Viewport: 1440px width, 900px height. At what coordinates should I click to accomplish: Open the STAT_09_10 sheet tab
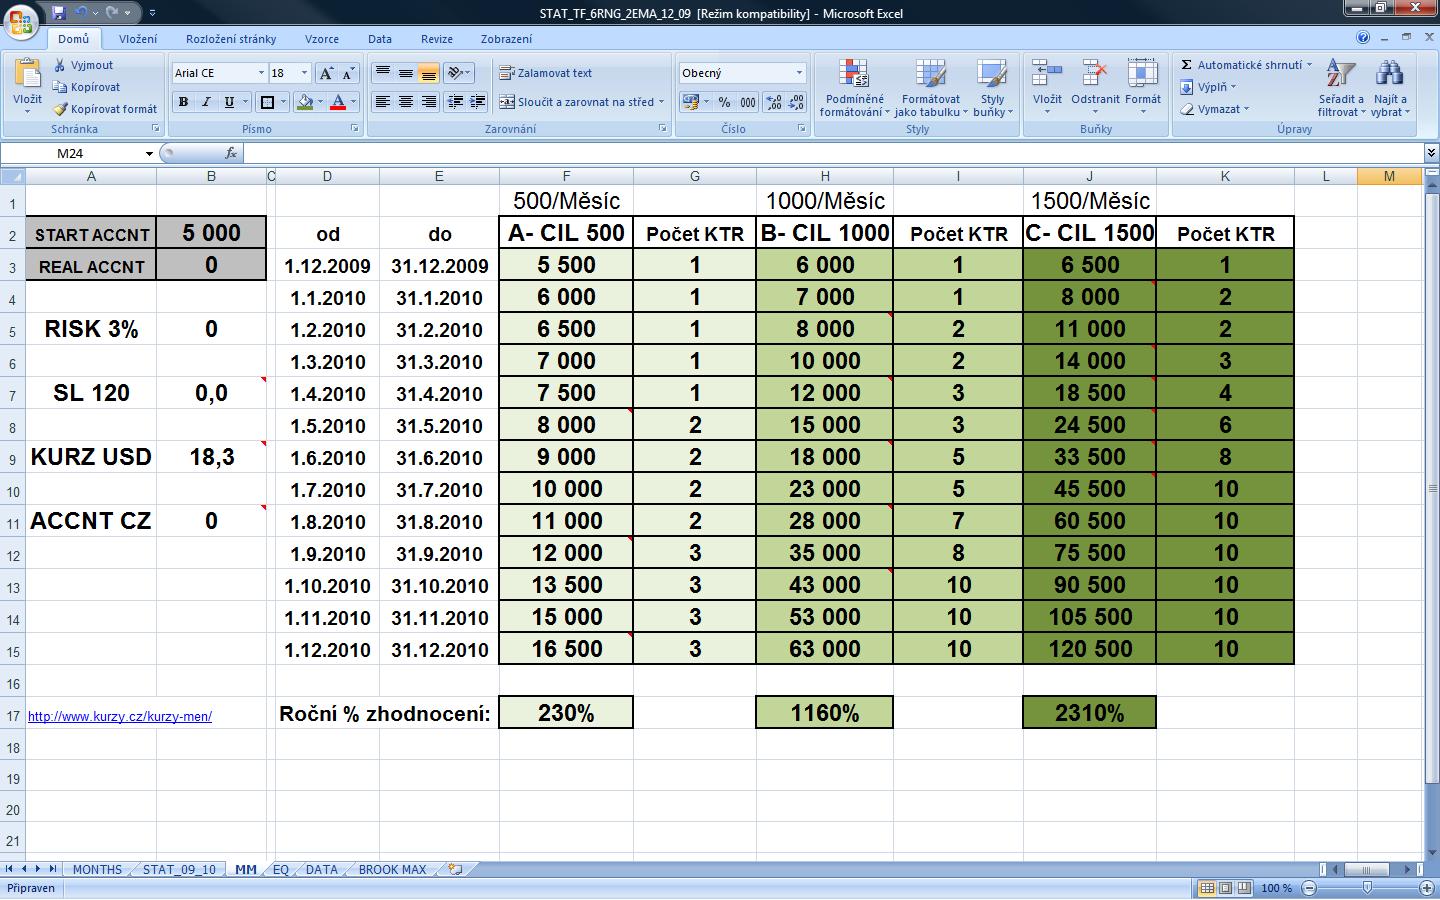pyautogui.click(x=179, y=869)
